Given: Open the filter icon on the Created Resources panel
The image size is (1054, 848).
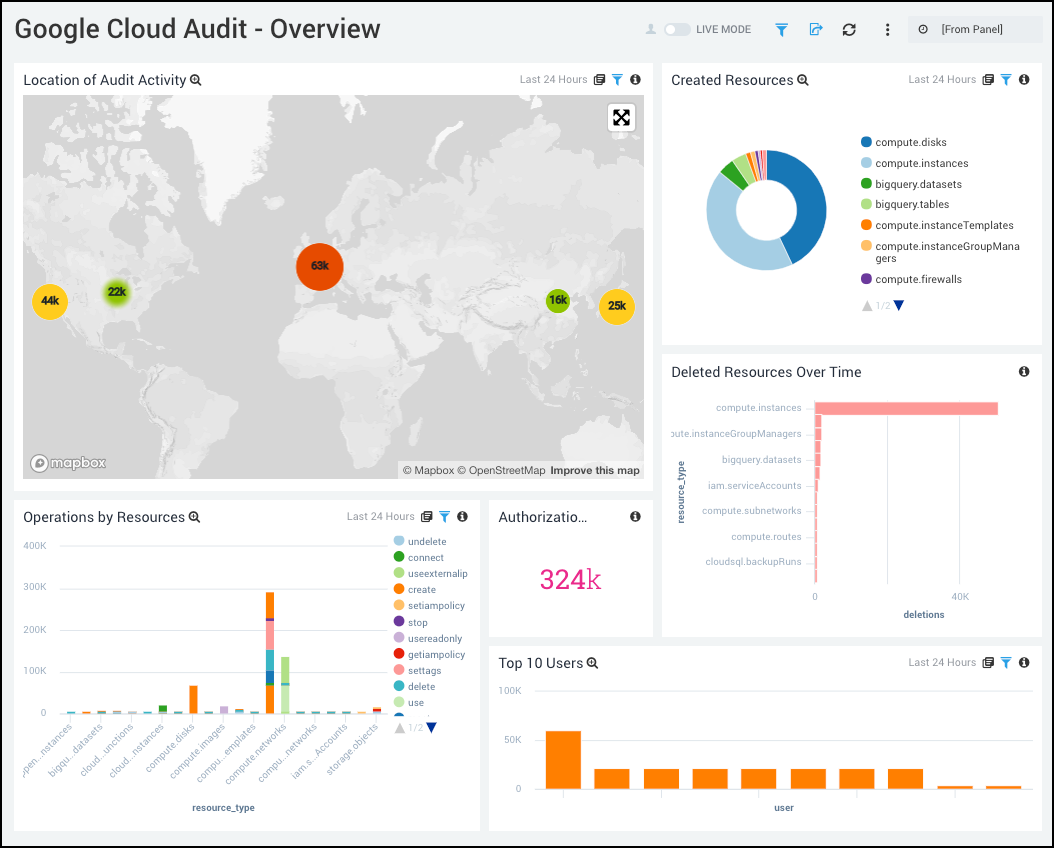Looking at the screenshot, I should pos(1006,79).
